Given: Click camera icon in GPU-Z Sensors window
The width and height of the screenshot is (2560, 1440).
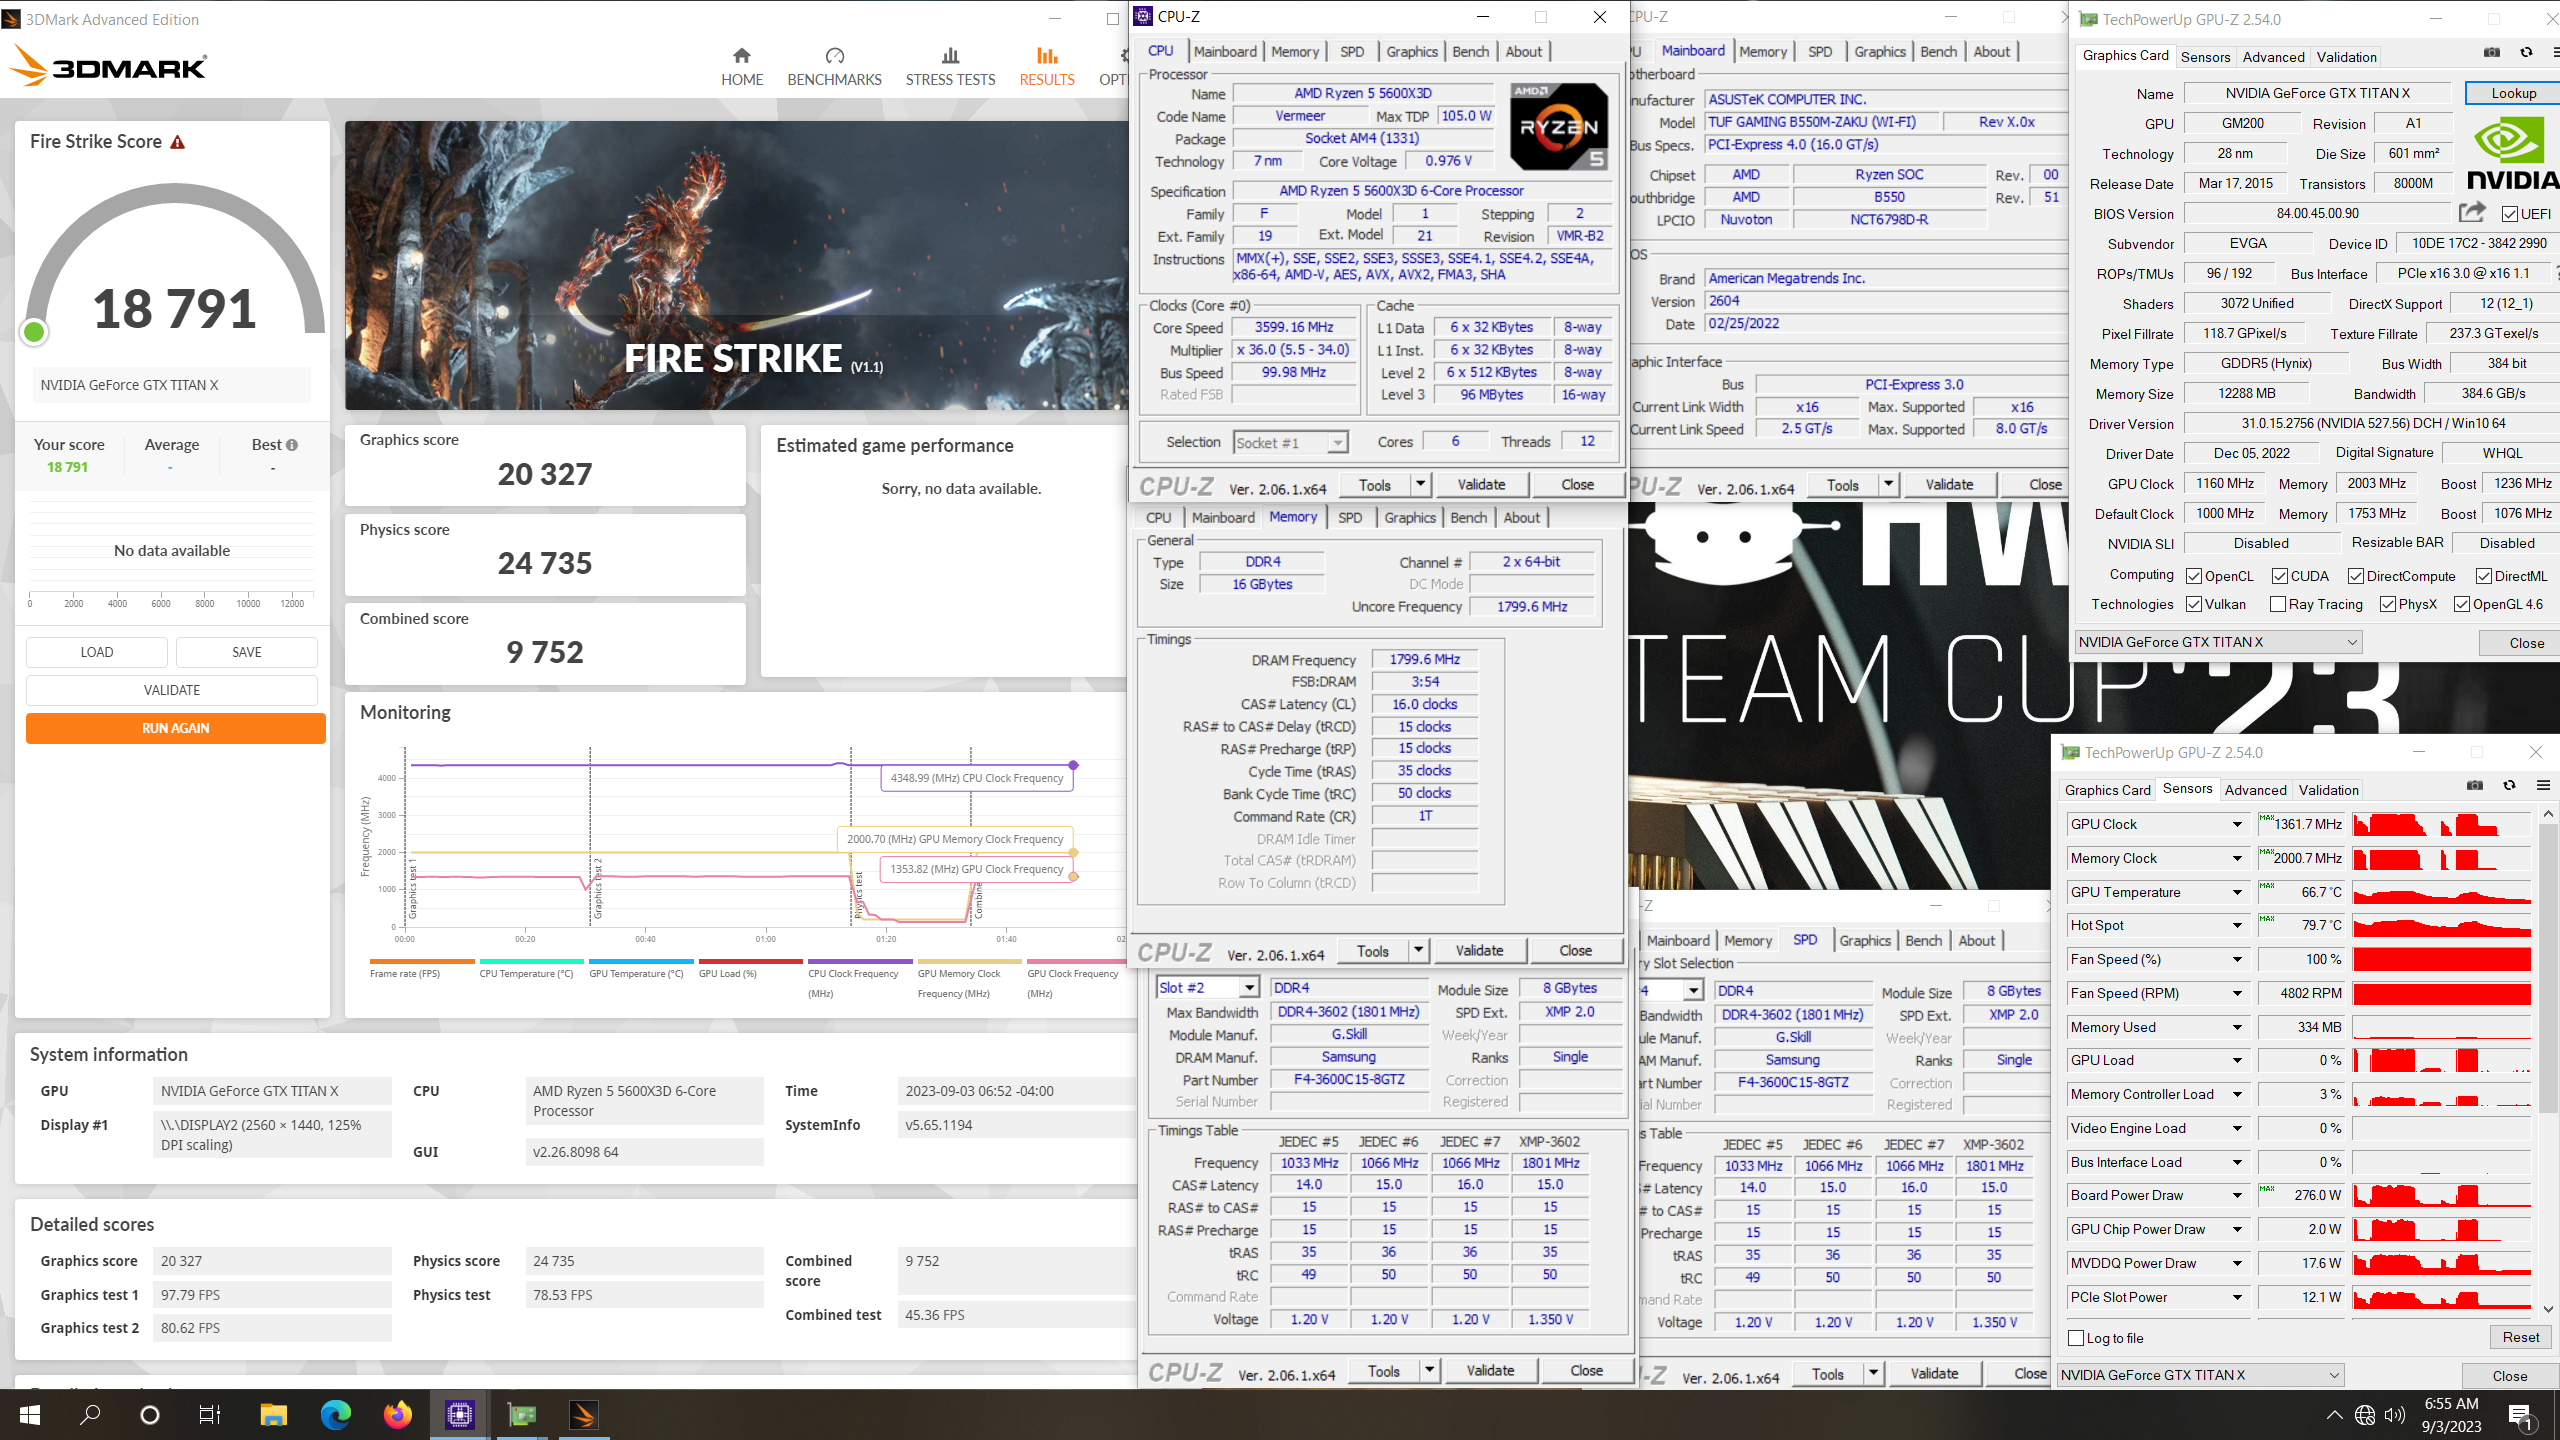Looking at the screenshot, I should pos(2475,786).
